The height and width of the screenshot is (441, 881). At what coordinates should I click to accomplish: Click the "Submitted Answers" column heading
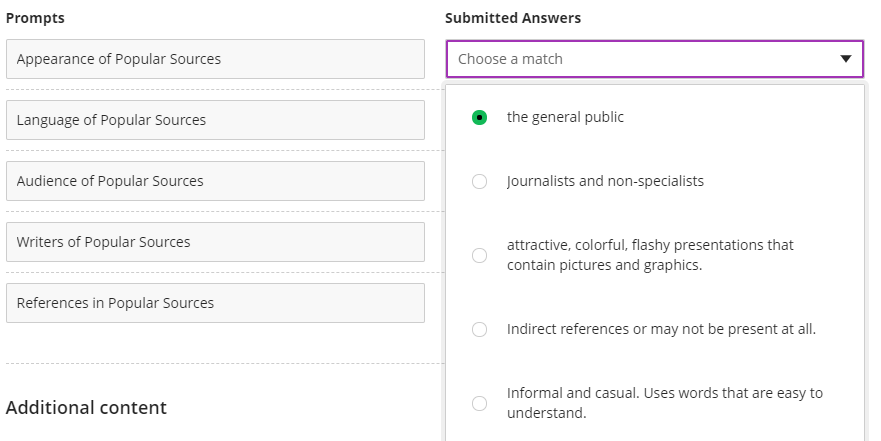coord(512,18)
